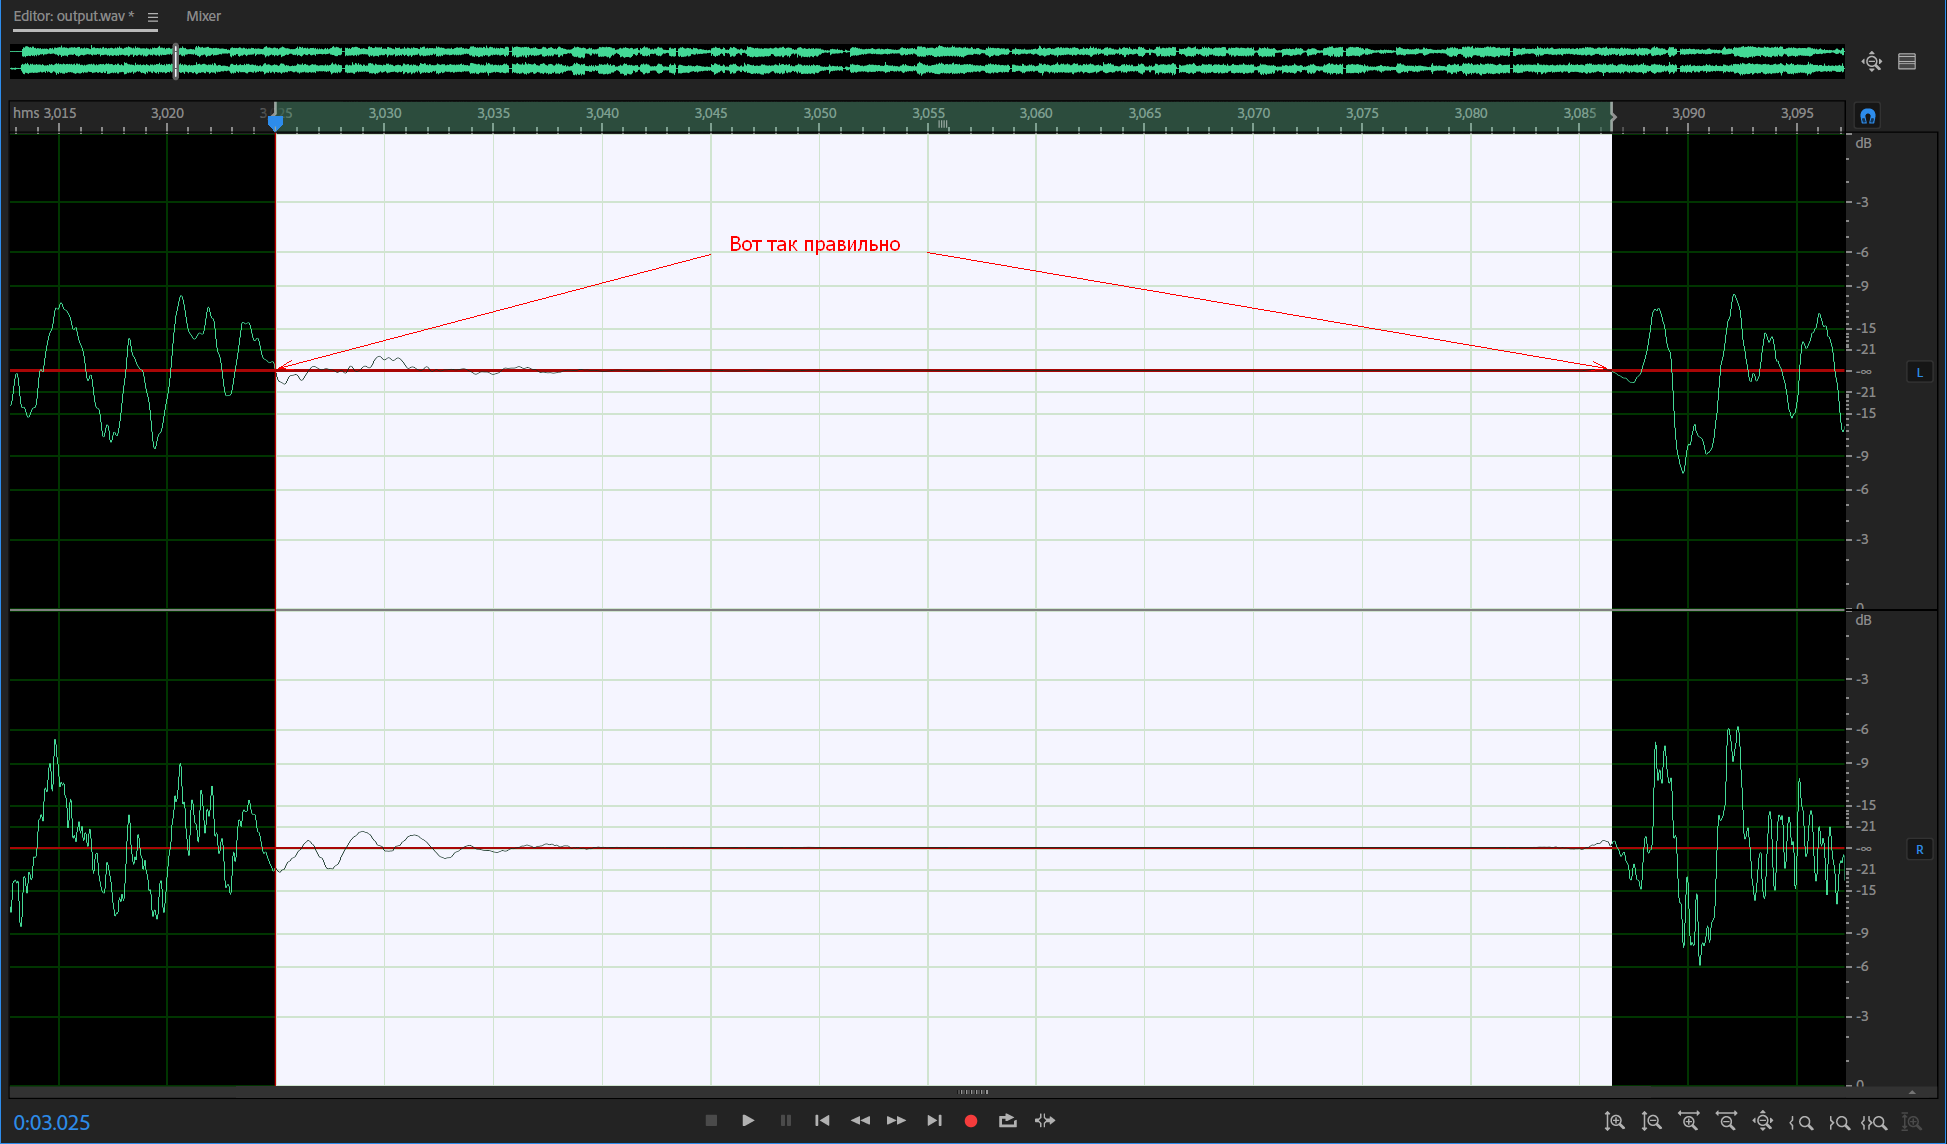This screenshot has height=1144, width=1947.
Task: Click the 3,050 mark on the time ruler
Action: tap(820, 113)
